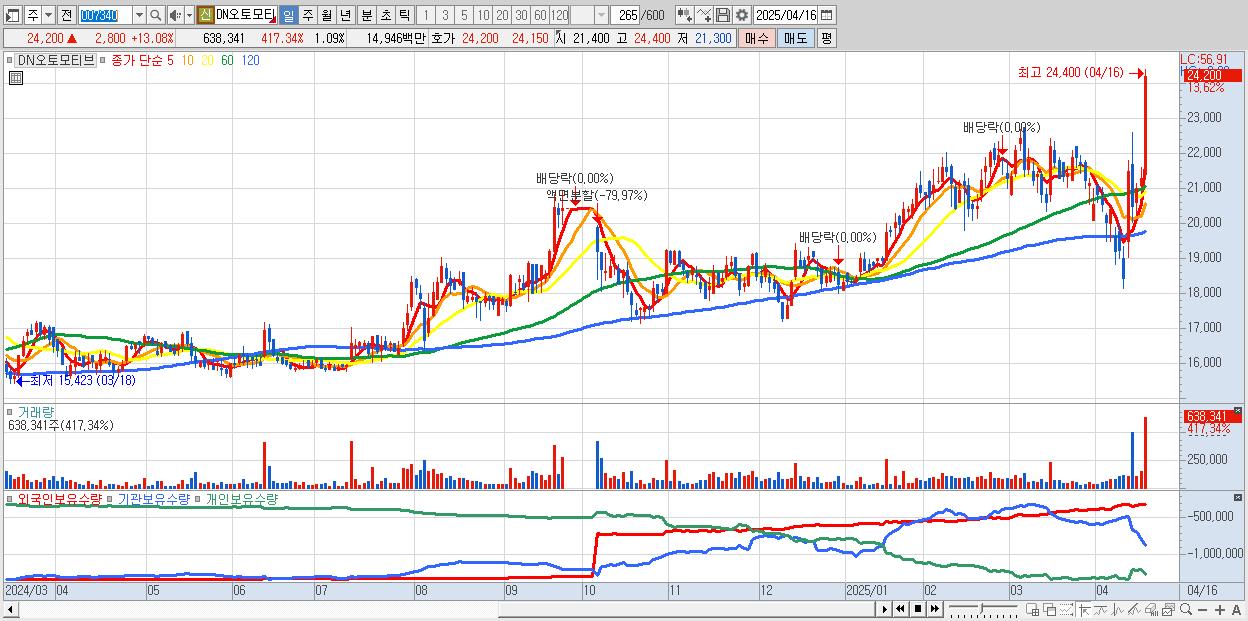Open the calendar picker icon
This screenshot has width=1248, height=621.
point(826,16)
